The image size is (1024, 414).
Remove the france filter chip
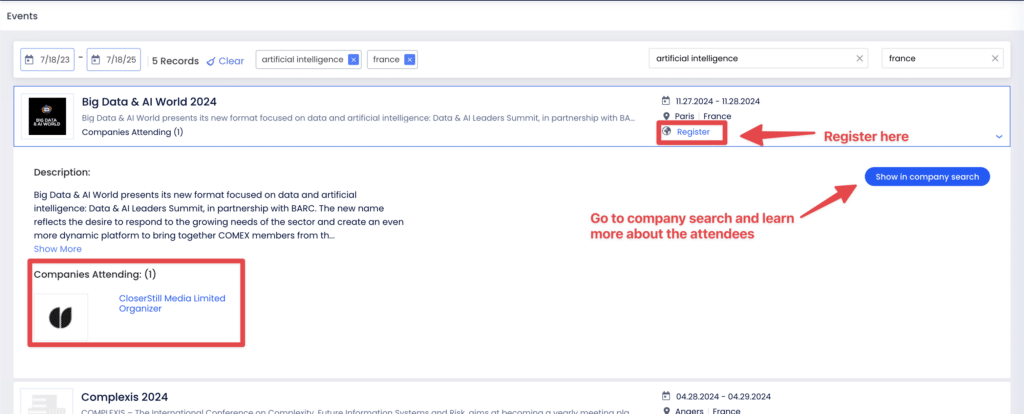point(409,59)
